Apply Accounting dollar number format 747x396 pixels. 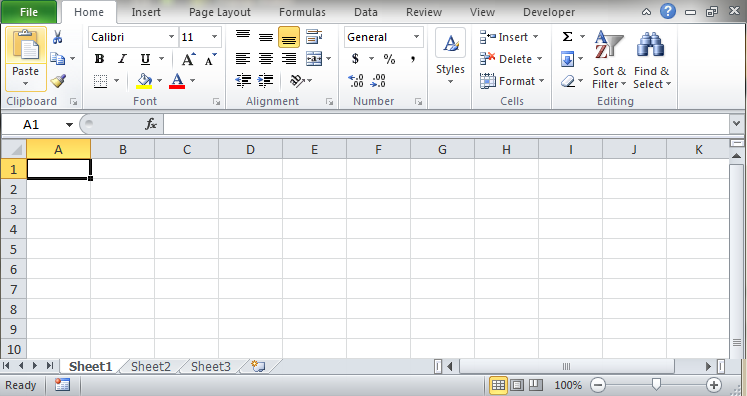tap(355, 59)
